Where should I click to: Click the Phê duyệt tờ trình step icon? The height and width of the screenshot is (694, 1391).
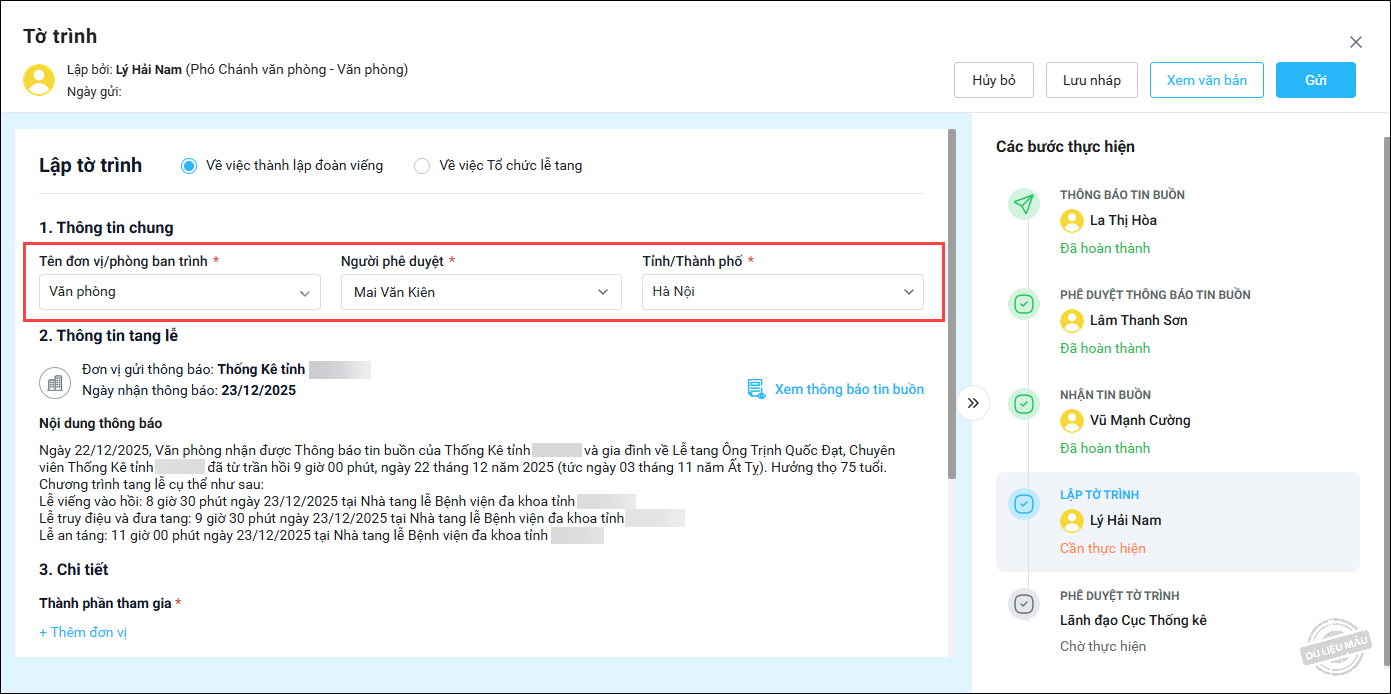coord(1023,604)
